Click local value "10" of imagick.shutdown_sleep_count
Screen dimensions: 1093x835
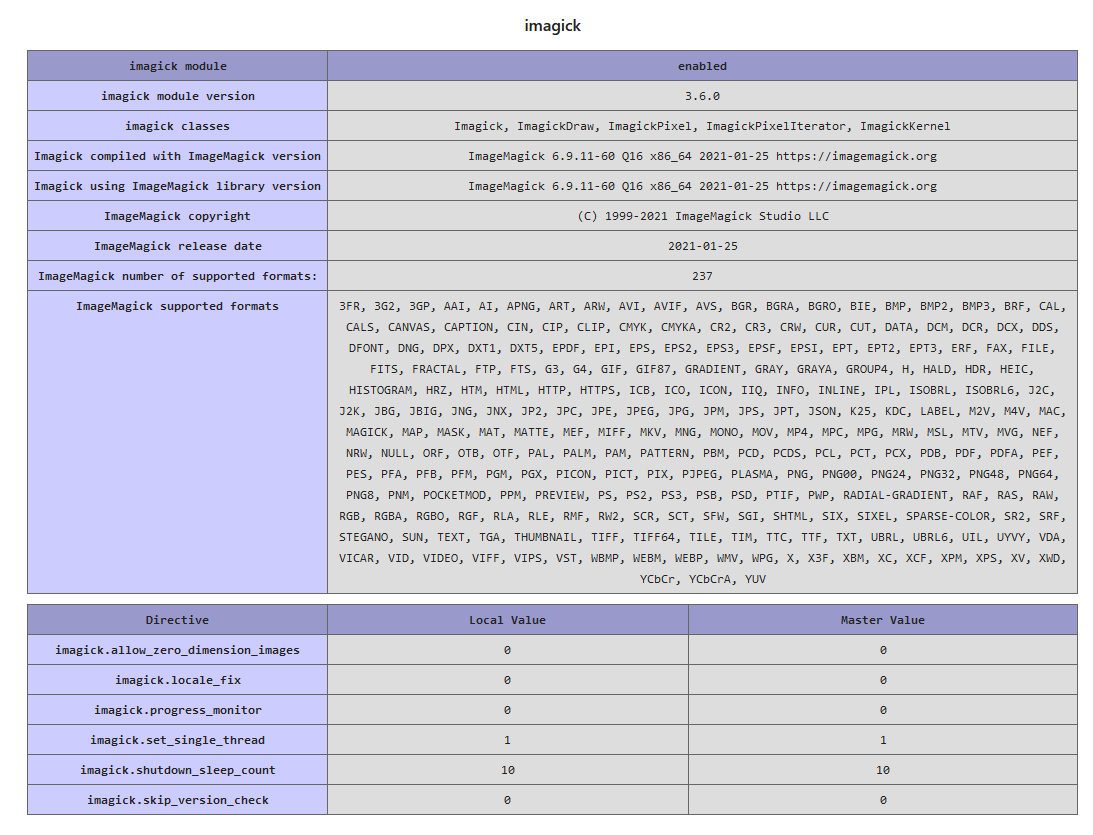(x=507, y=769)
